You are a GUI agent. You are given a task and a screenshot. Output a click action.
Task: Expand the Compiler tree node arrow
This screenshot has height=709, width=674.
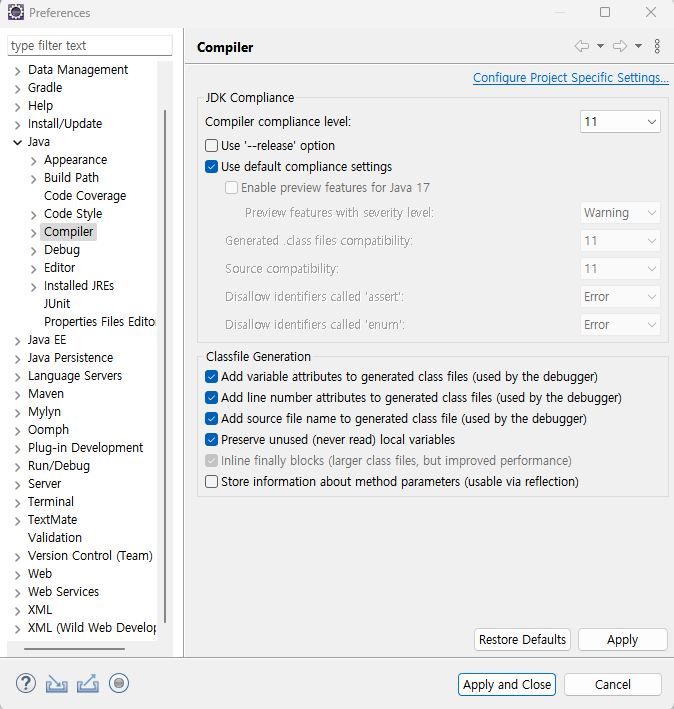coord(33,233)
